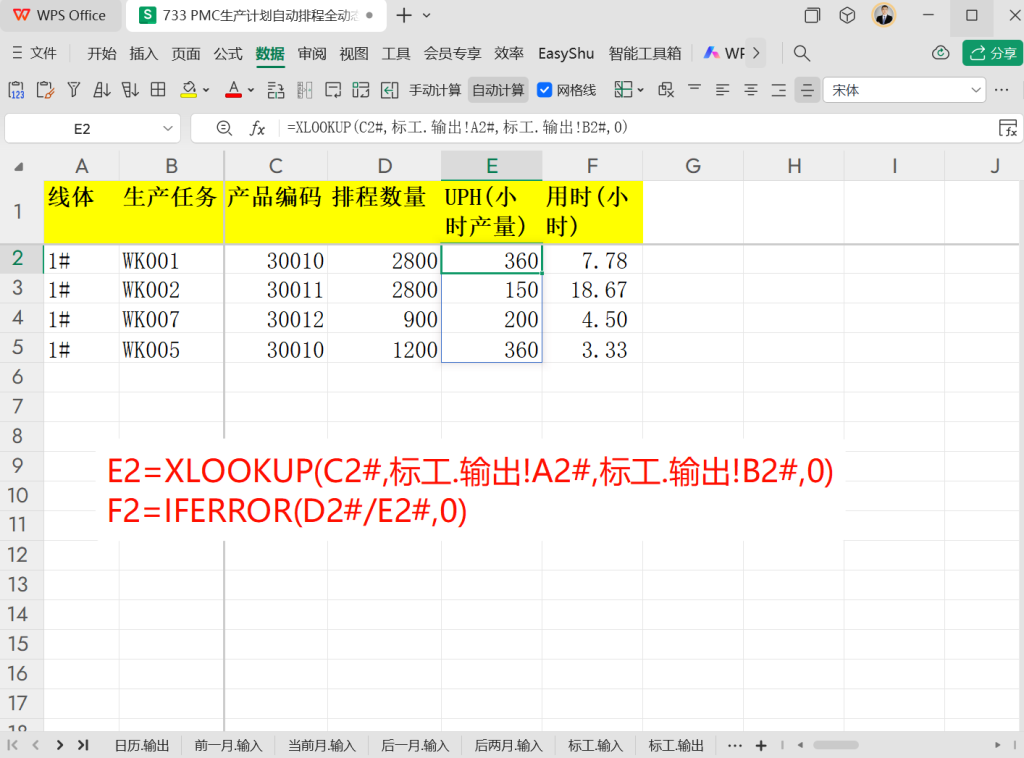The height and width of the screenshot is (758, 1024).
Task: Open formula editor panel icon at right
Action: point(1008,128)
